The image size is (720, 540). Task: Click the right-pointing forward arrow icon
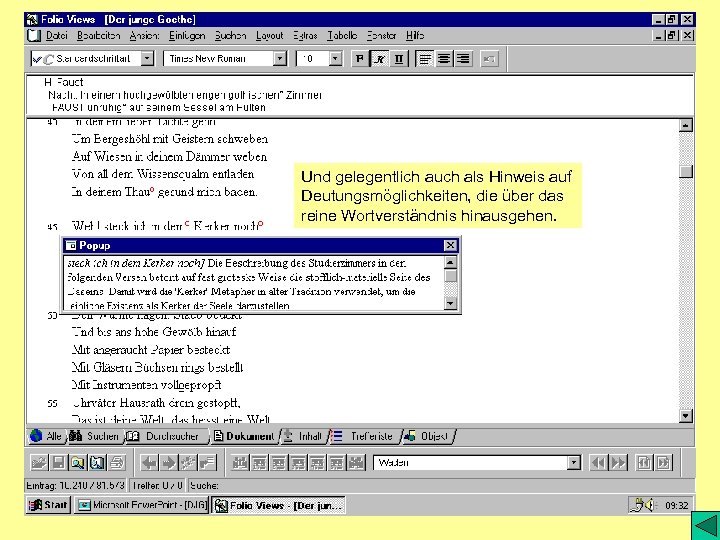click(x=169, y=462)
